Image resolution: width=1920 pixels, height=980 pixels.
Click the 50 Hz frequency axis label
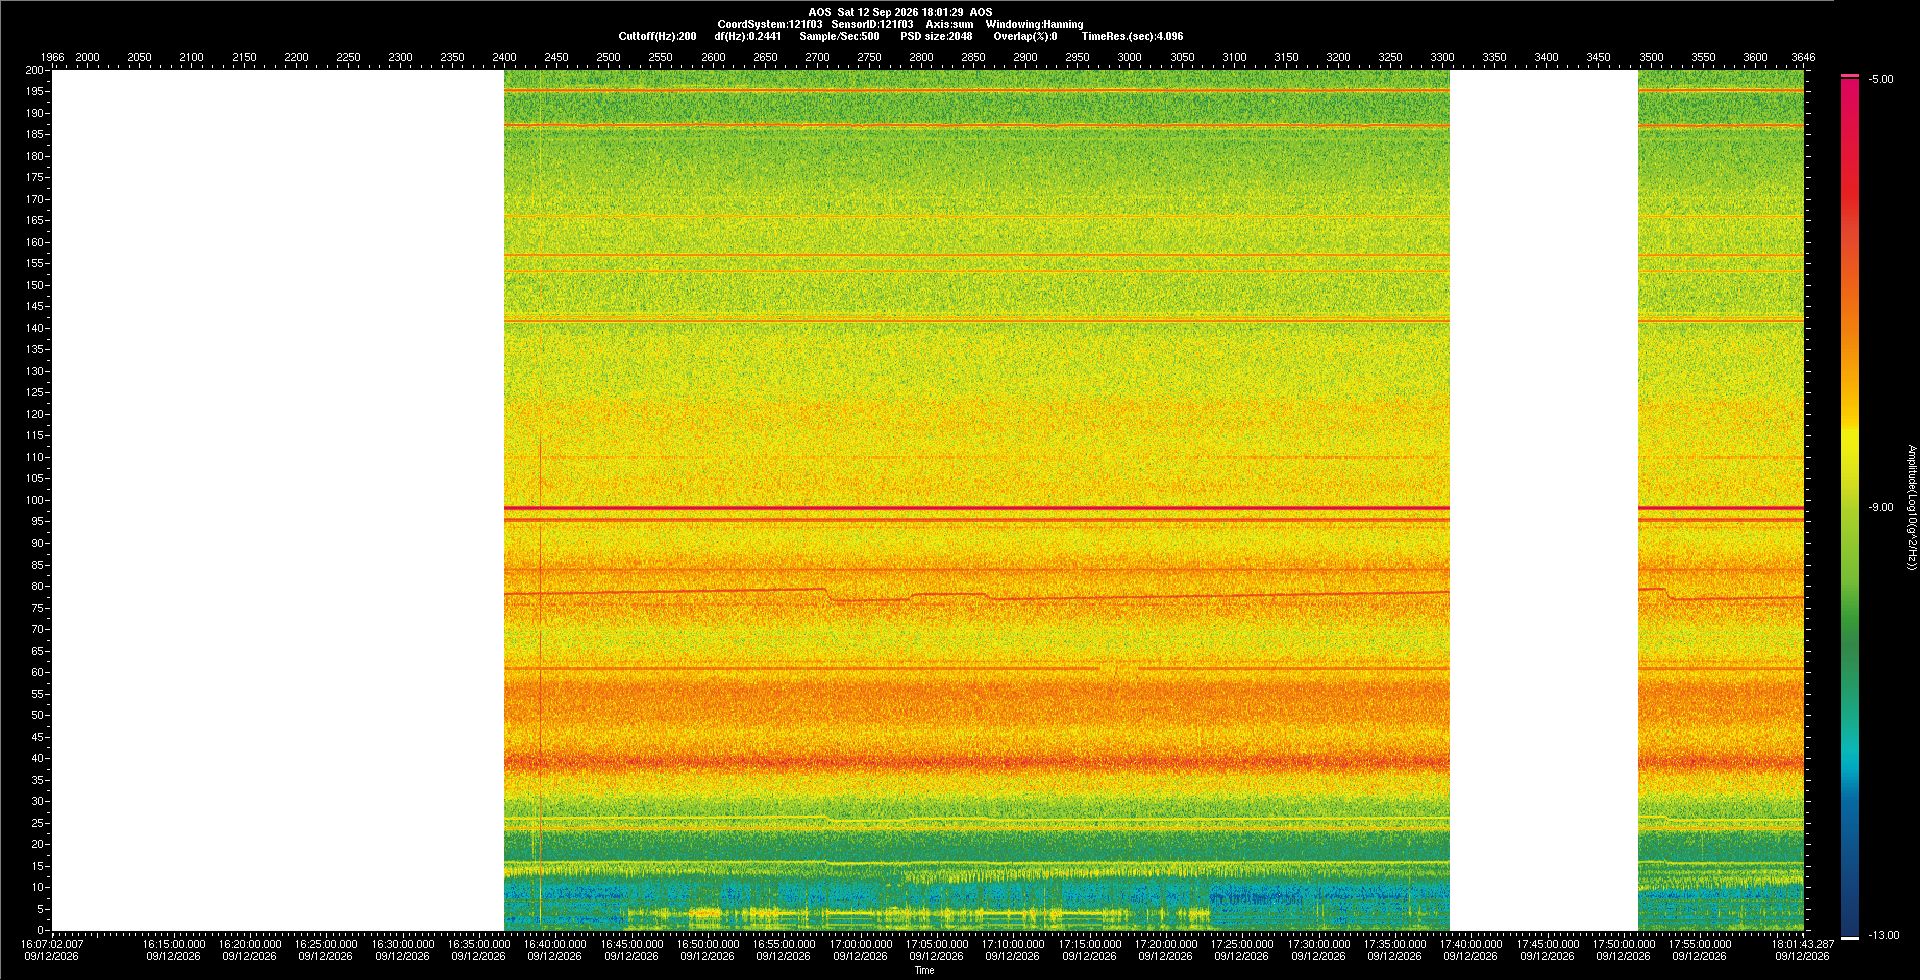tap(38, 715)
